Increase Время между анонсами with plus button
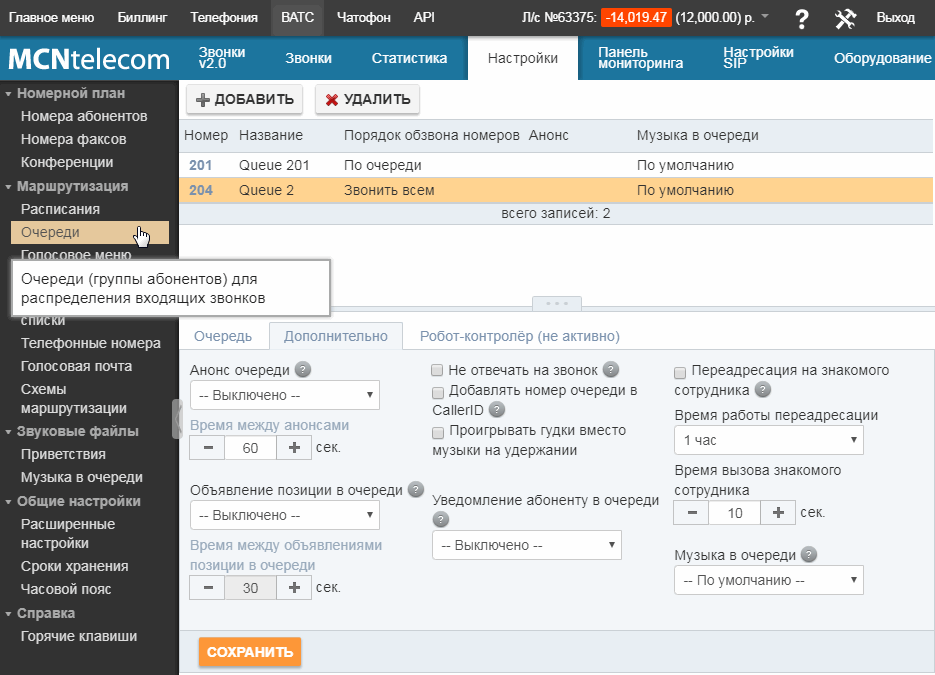The image size is (935, 675). pos(294,448)
